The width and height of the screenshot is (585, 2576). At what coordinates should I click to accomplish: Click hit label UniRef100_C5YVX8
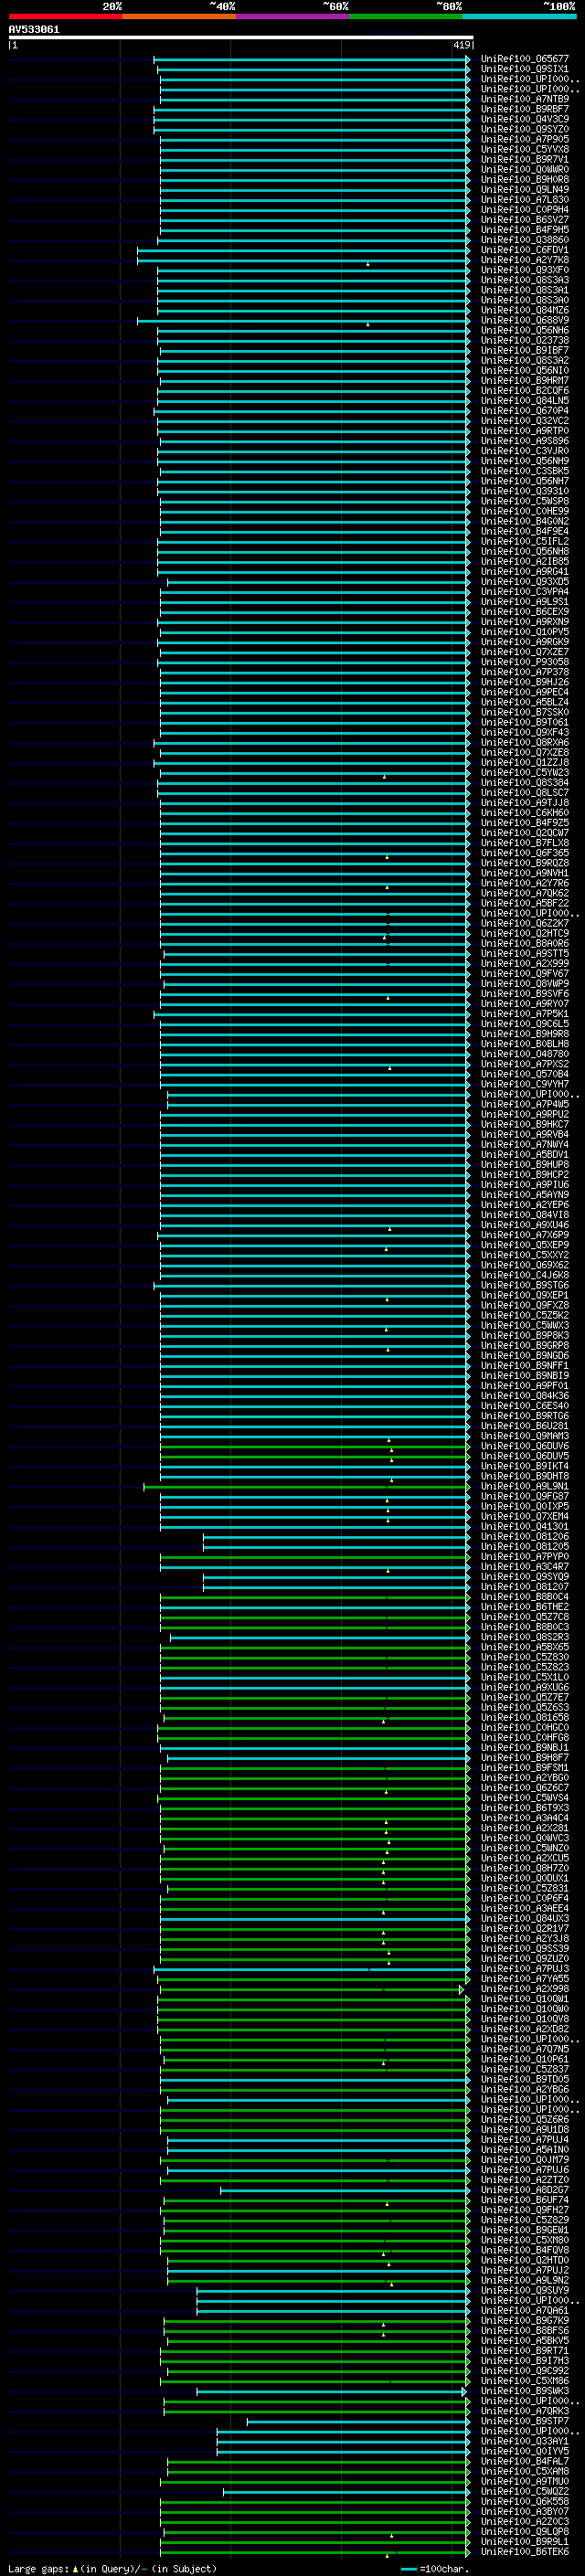pos(525,149)
